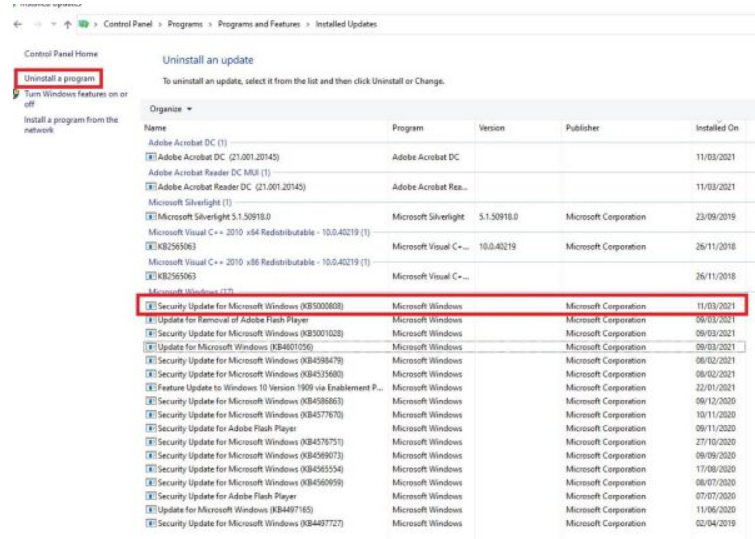The height and width of the screenshot is (539, 755).
Task: Collapse the Adobe Acrobat Reader DC MUI (1) group
Action: [x=209, y=172]
